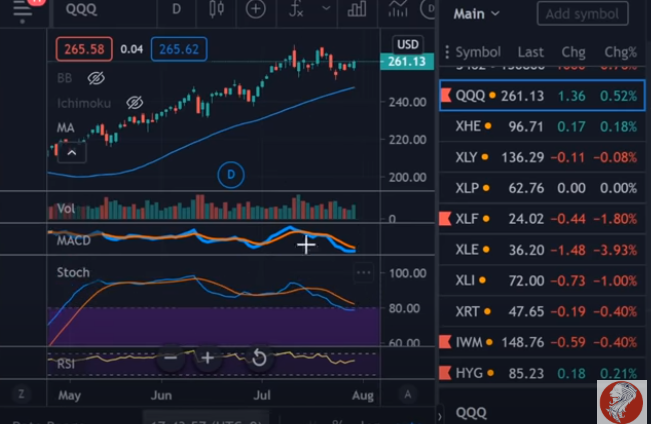Click the red flag on HYG row
Screen dimensions: 651x424
coord(445,373)
